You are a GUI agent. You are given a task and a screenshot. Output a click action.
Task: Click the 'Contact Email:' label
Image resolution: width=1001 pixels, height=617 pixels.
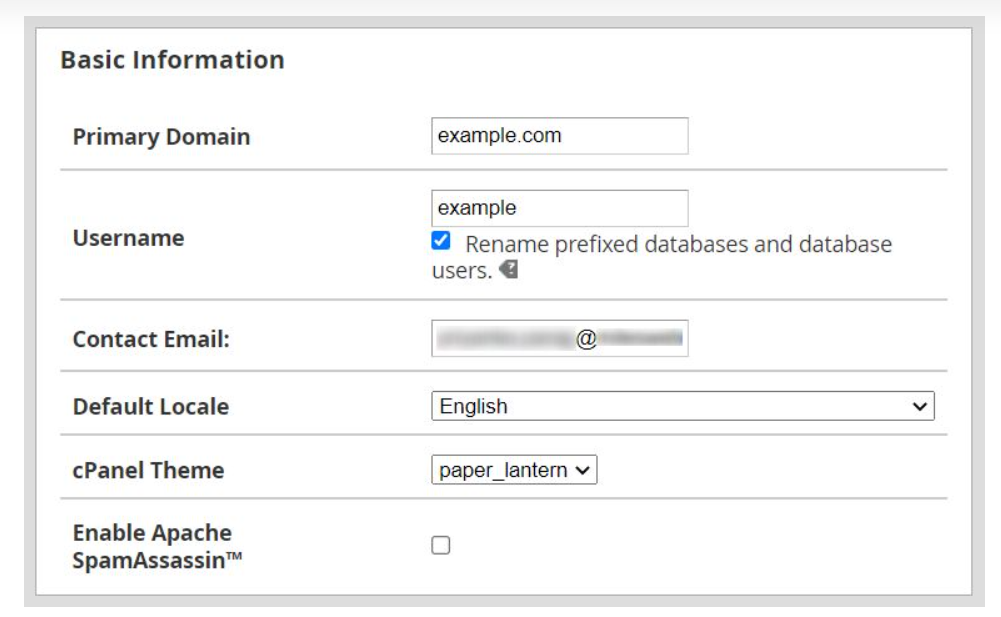pyautogui.click(x=151, y=339)
